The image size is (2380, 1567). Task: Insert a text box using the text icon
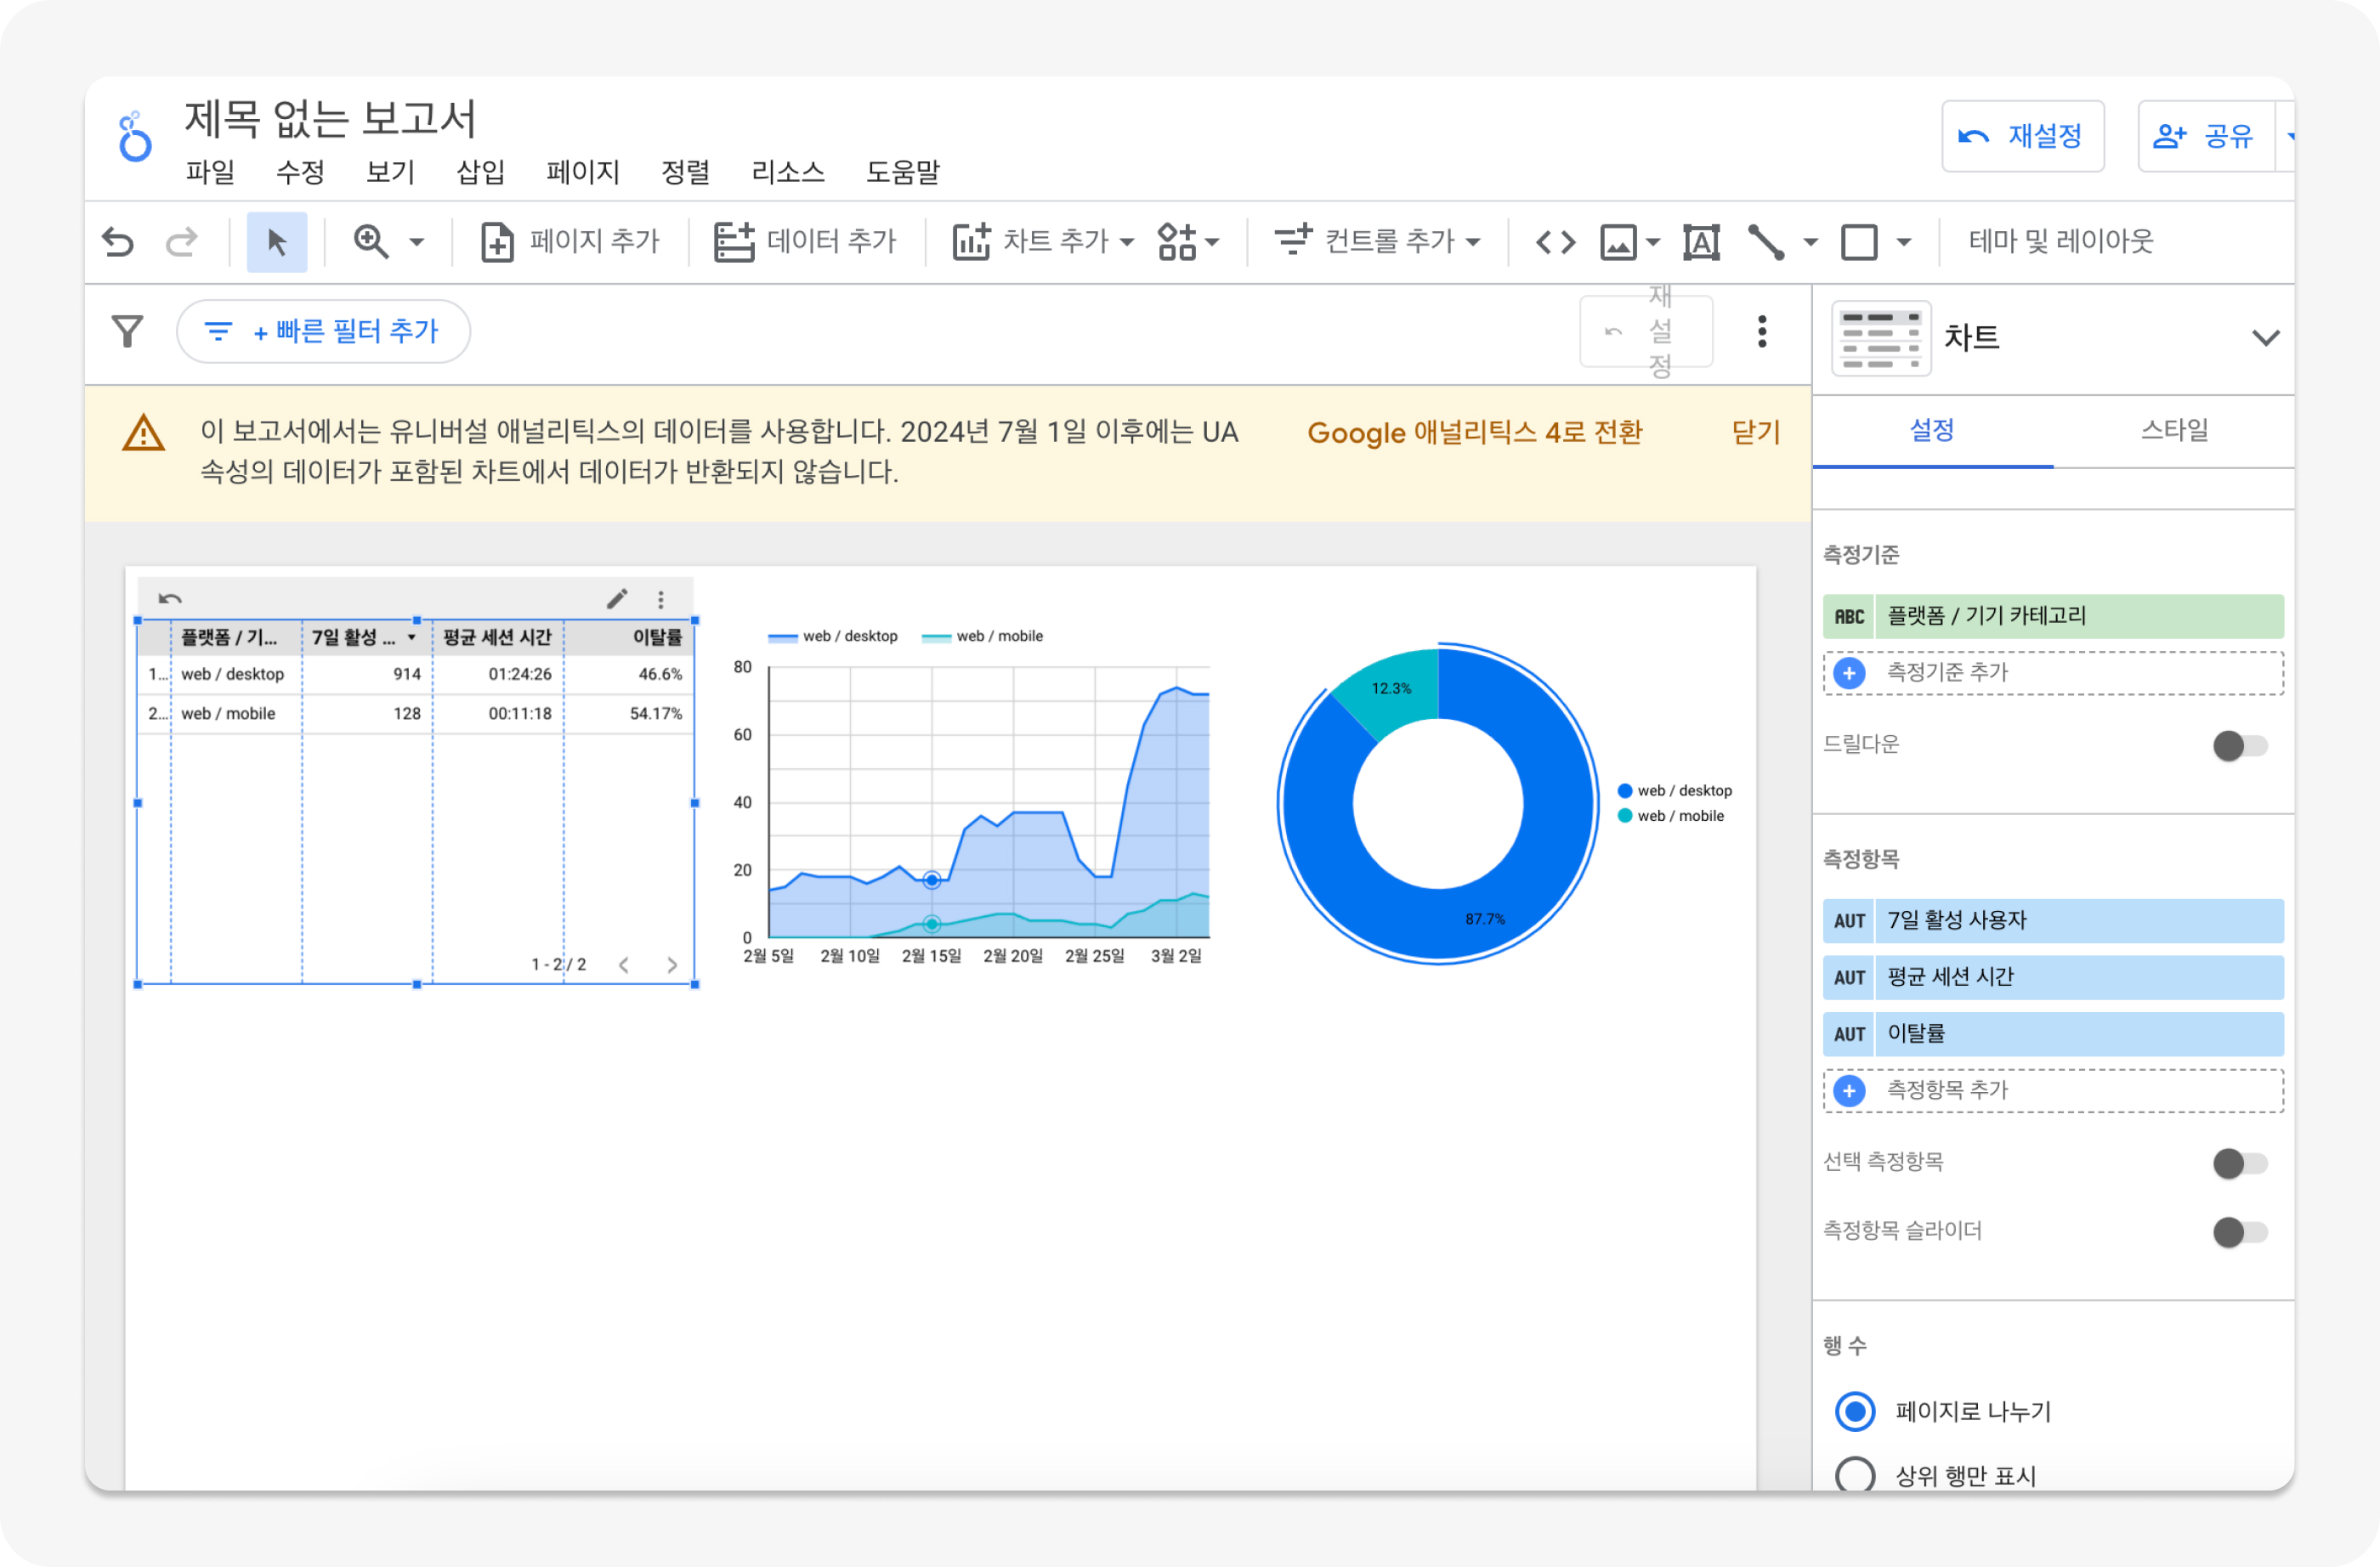(1701, 242)
